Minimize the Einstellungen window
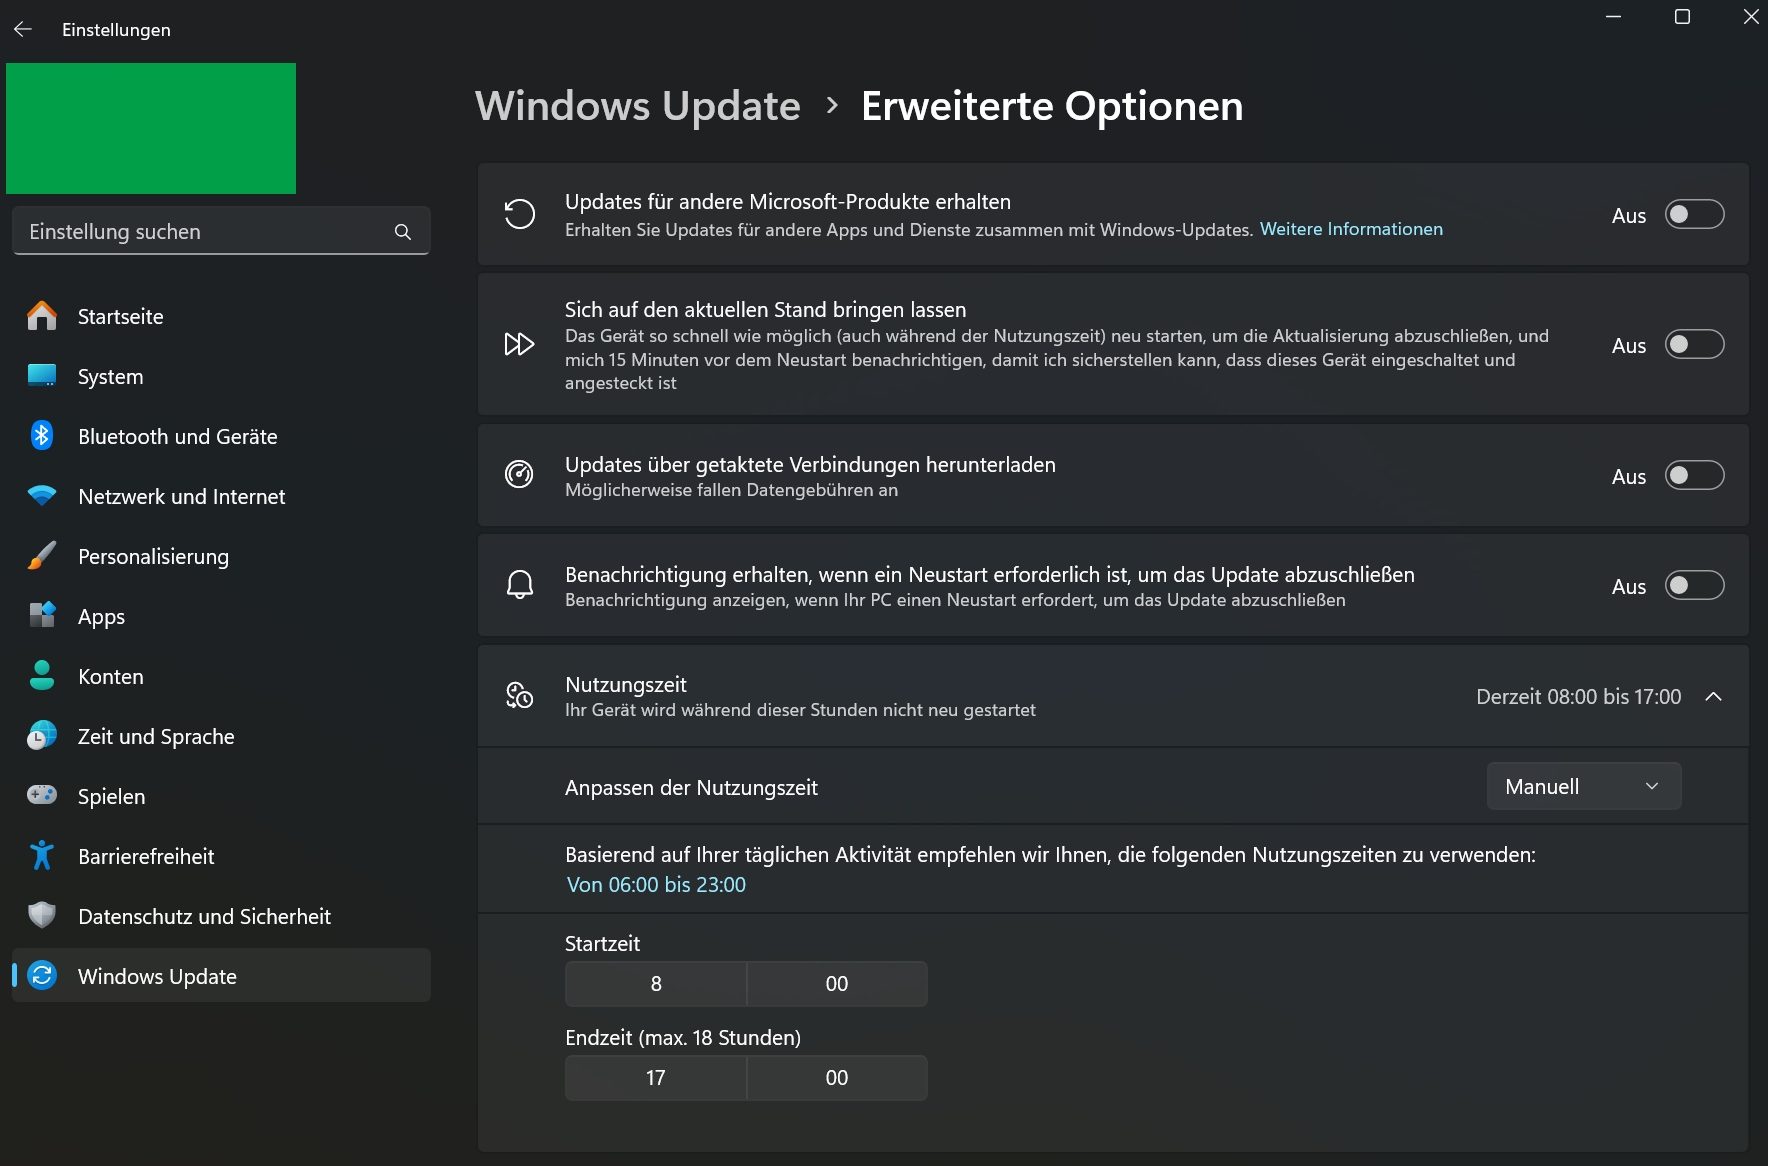The image size is (1768, 1166). click(x=1613, y=17)
